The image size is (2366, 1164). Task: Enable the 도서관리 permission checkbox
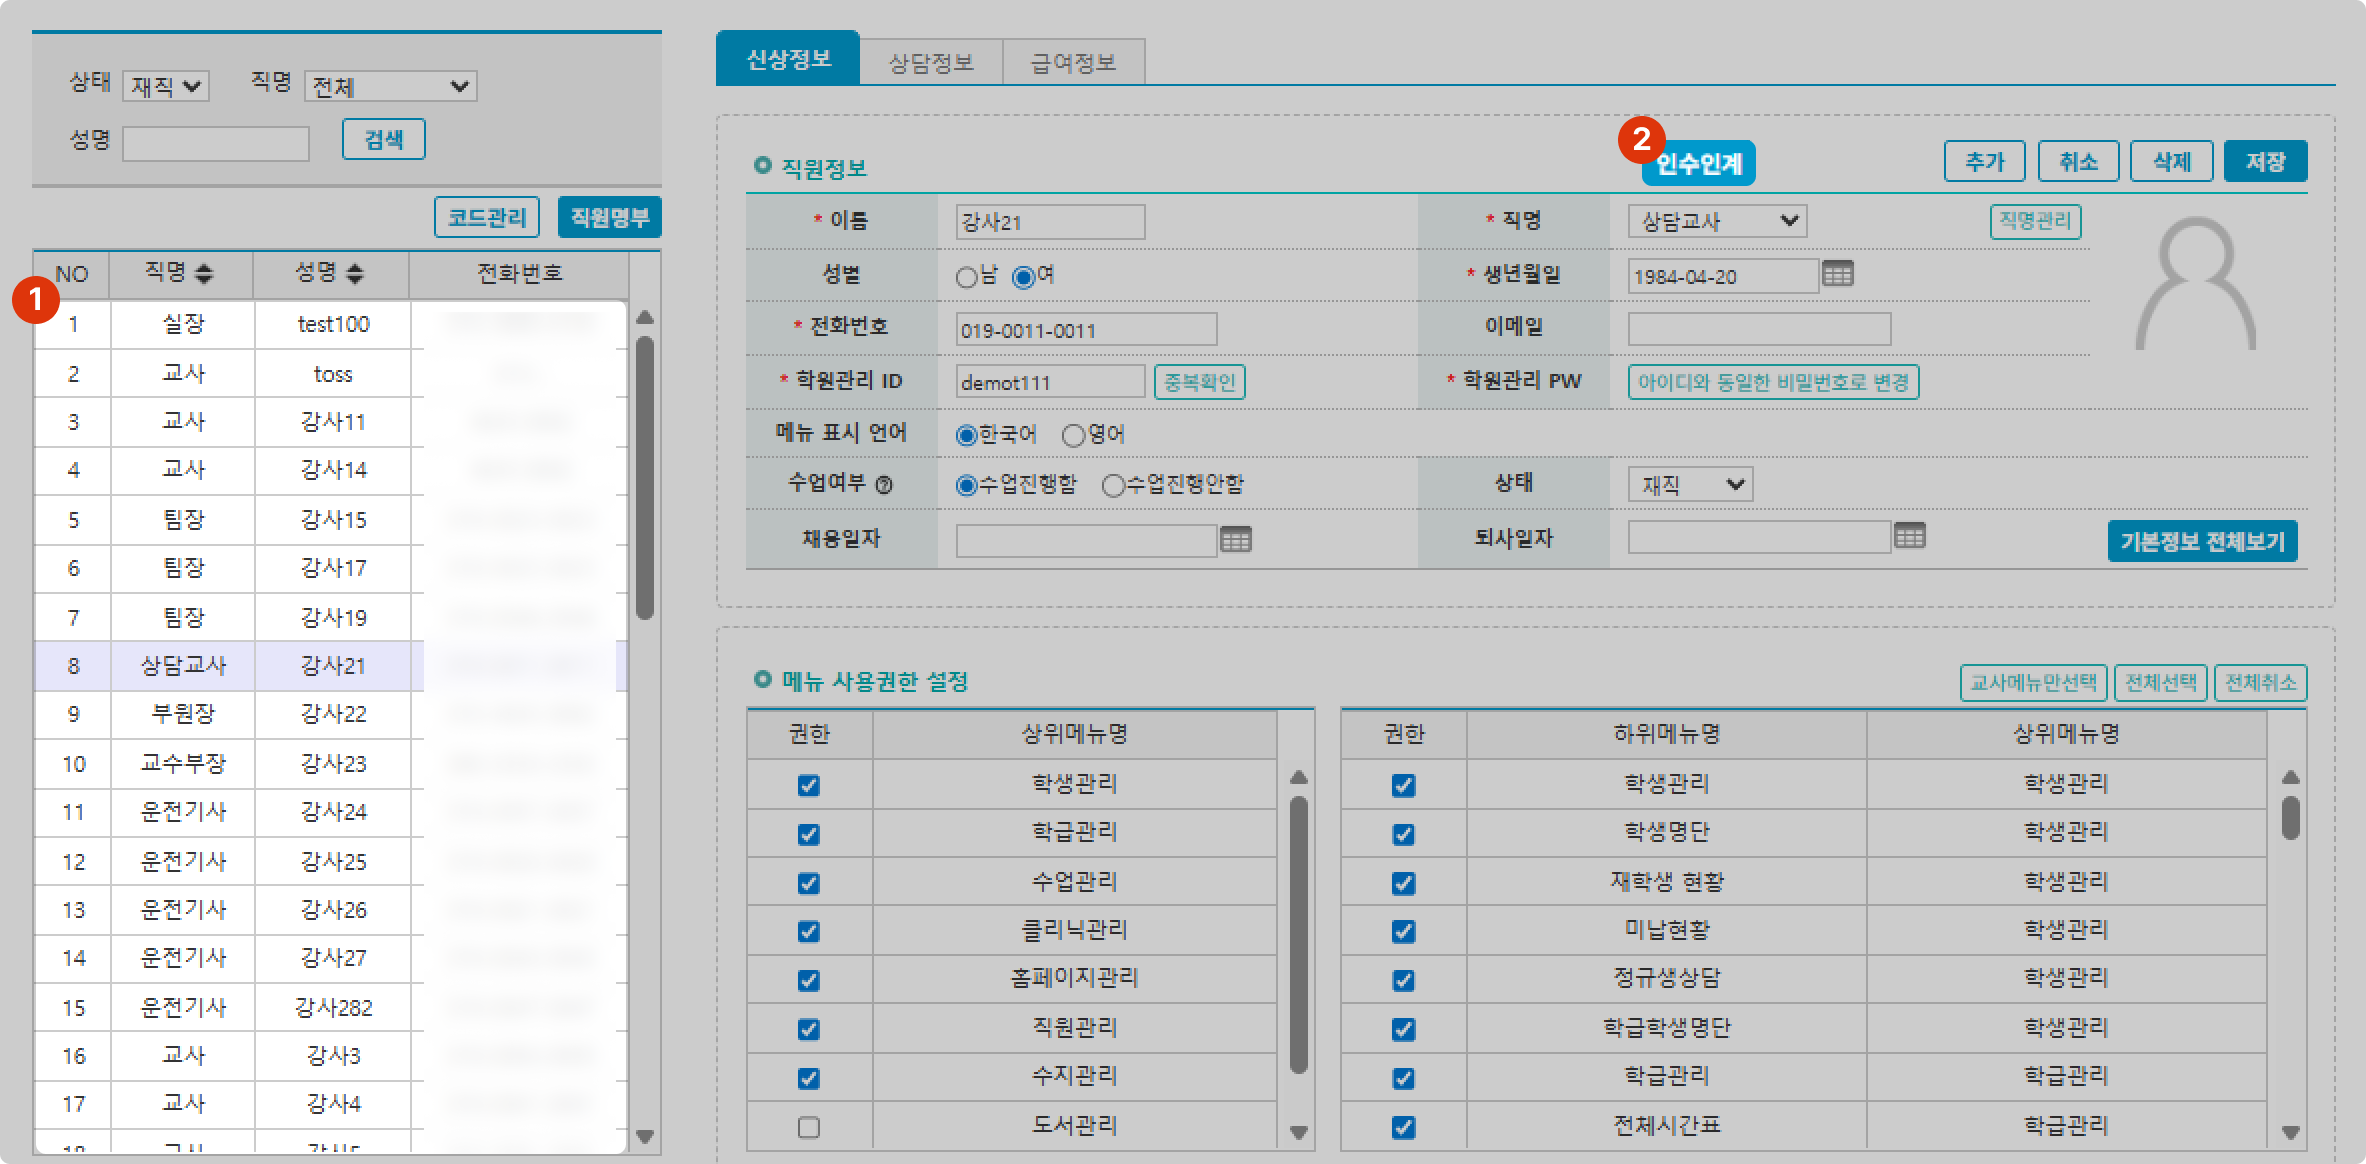(x=809, y=1127)
